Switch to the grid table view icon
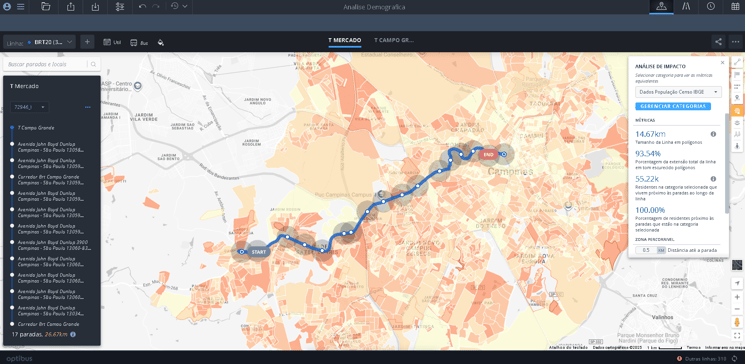Image resolution: width=745 pixels, height=364 pixels. [x=735, y=7]
